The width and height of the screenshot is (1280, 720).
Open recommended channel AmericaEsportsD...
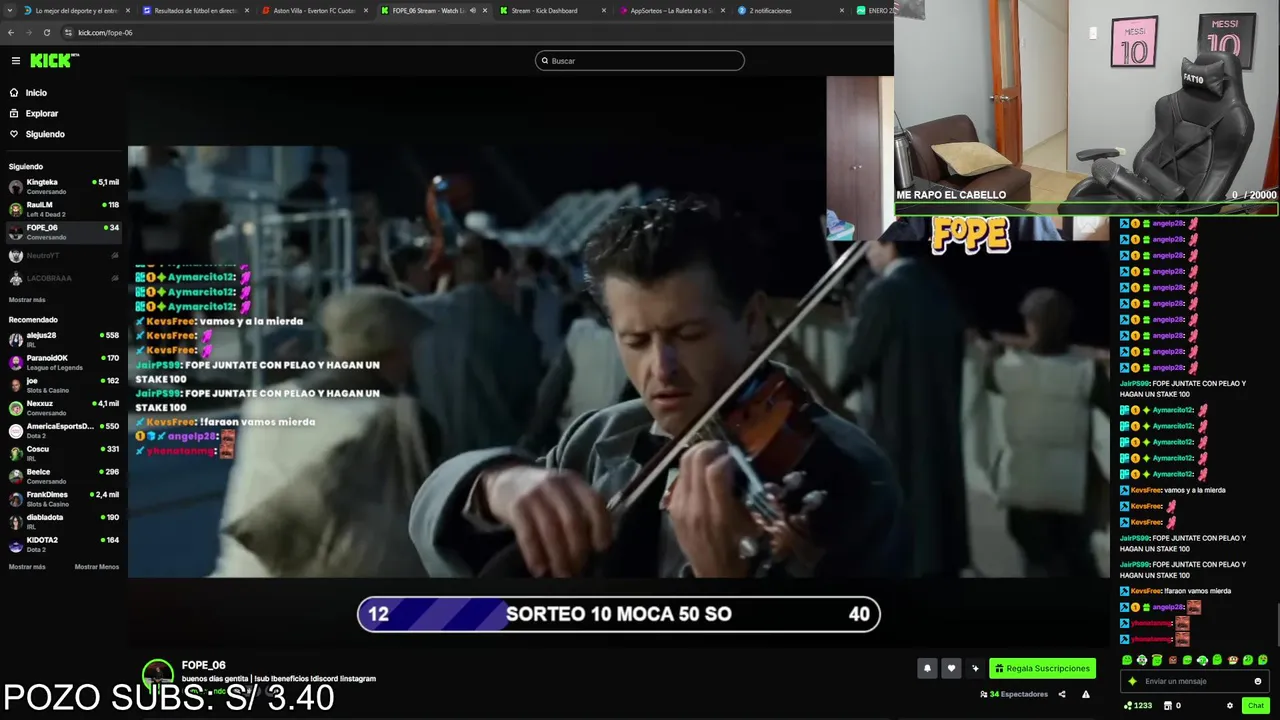point(63,430)
